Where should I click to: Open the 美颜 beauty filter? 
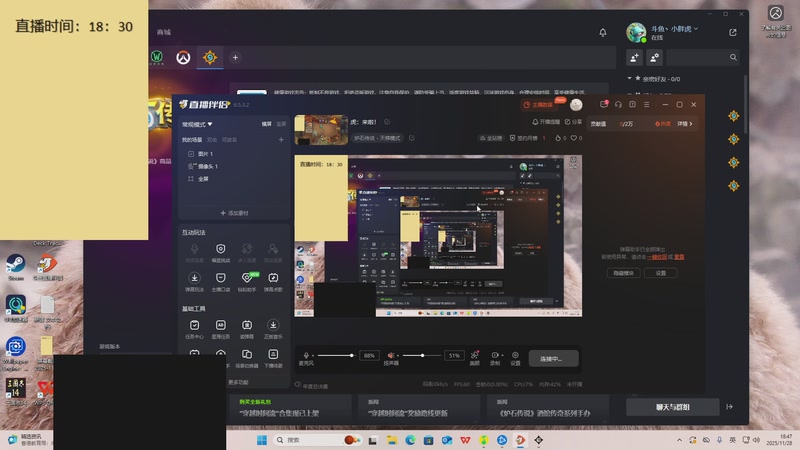(474, 358)
